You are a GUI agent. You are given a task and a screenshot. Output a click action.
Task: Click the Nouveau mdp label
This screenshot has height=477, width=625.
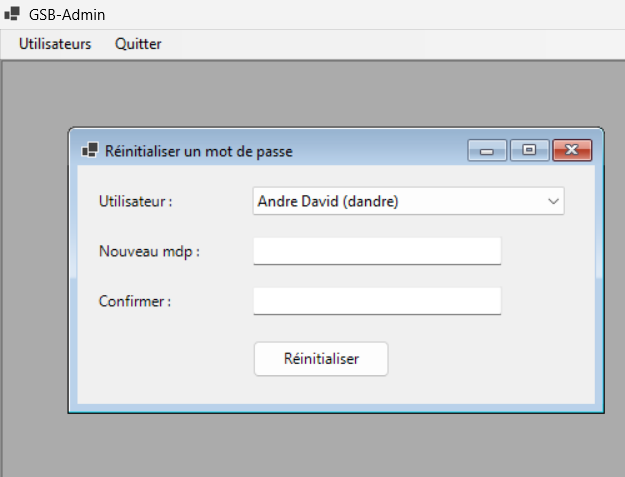tap(150, 251)
